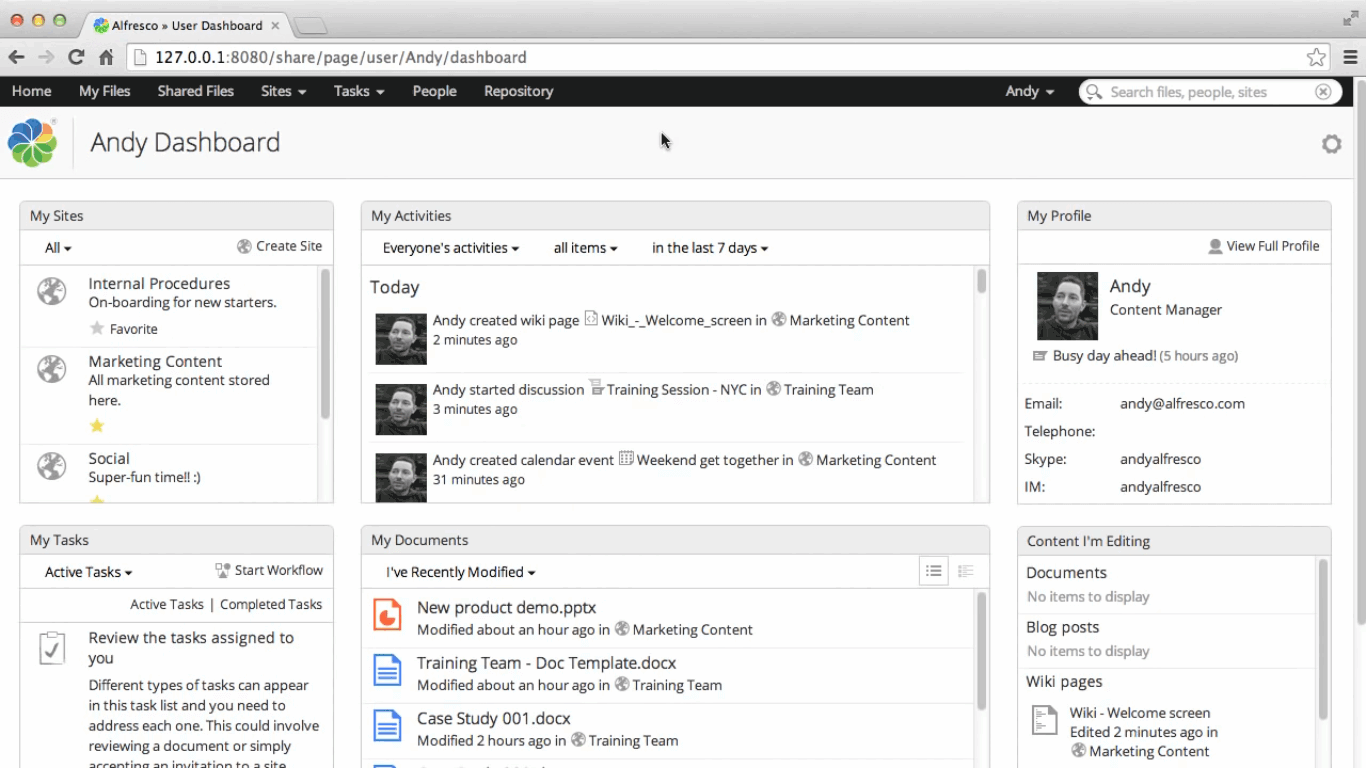Expand the Sites menu
Image resolution: width=1366 pixels, height=768 pixels.
(283, 91)
